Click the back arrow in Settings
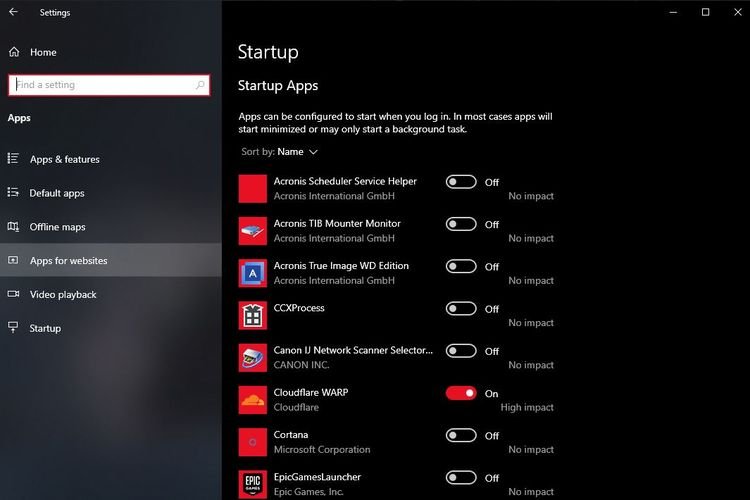The image size is (750, 500). click(13, 12)
